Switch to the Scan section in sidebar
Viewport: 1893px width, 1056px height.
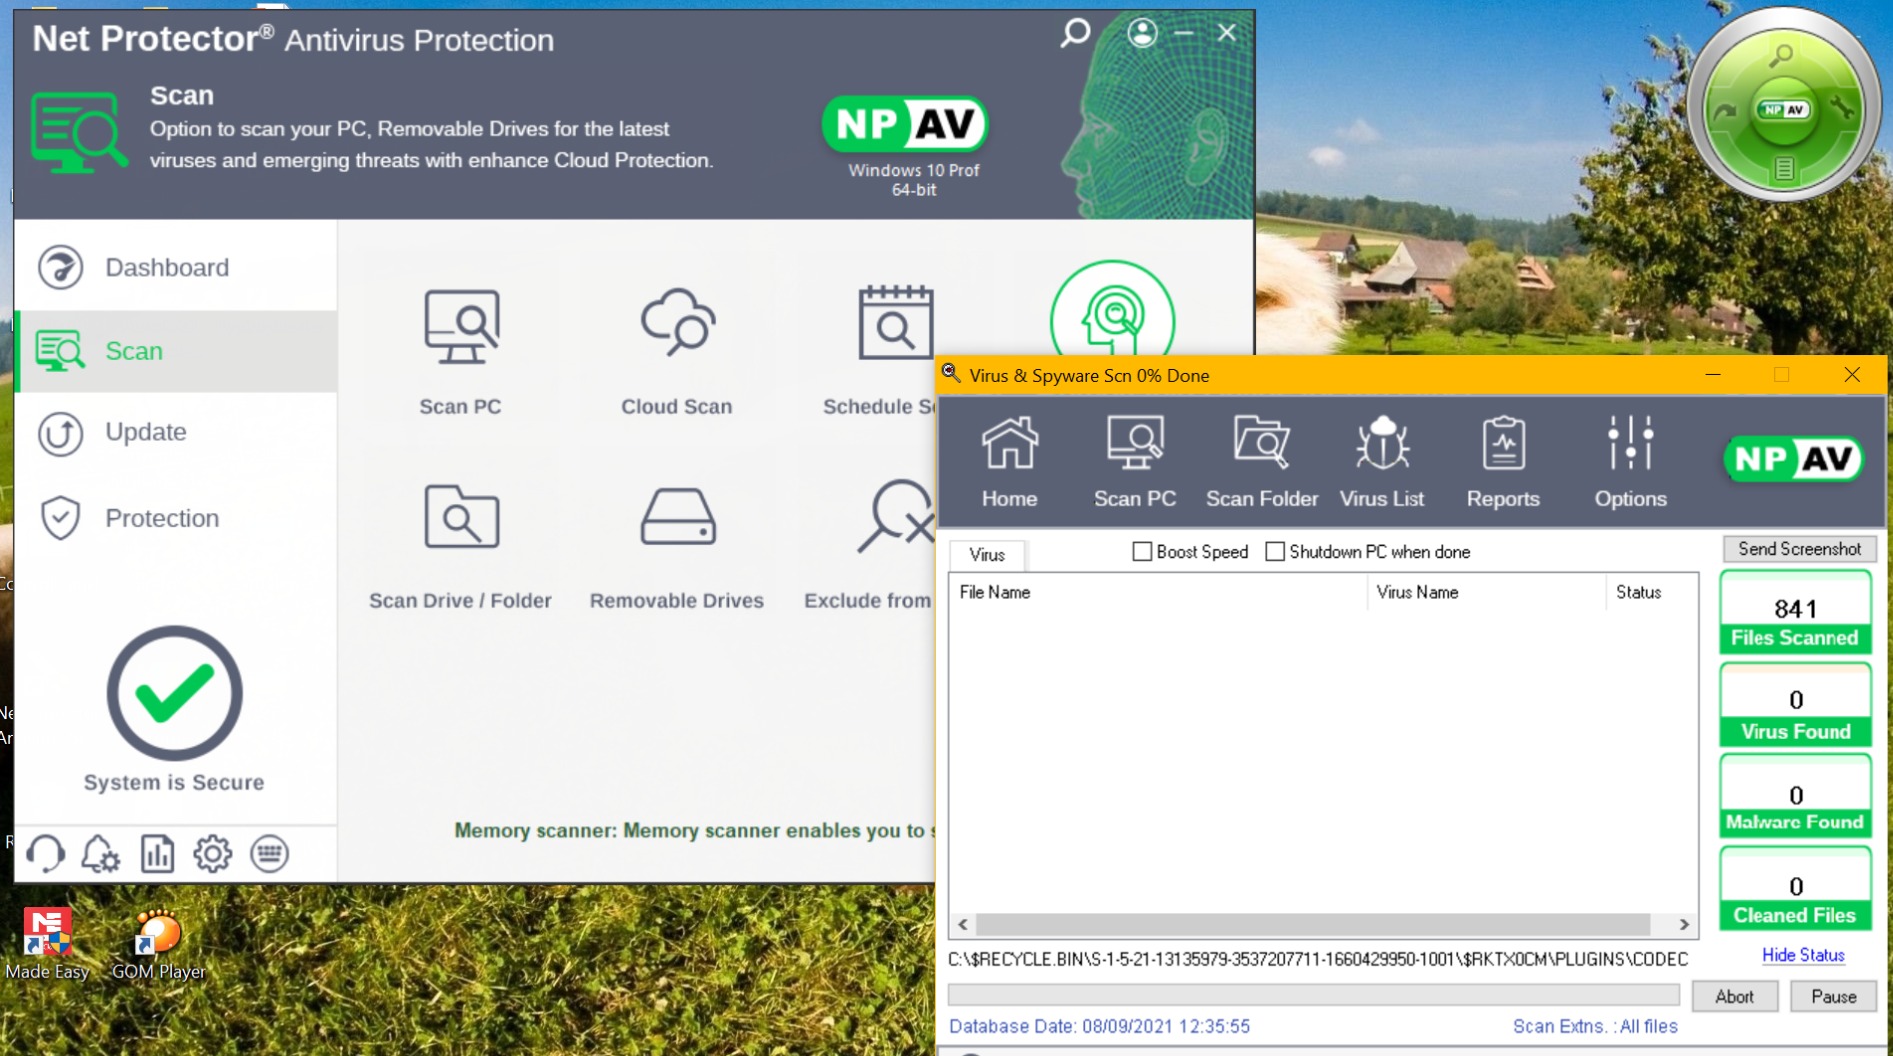coord(133,351)
